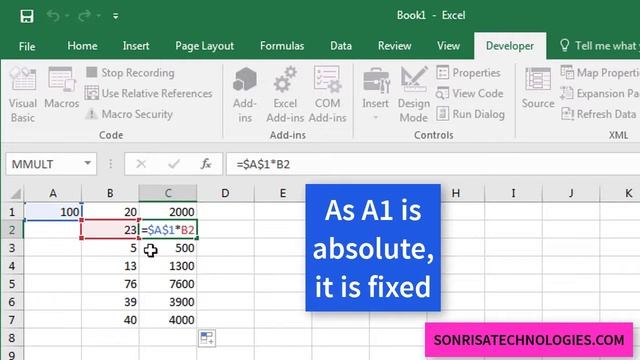This screenshot has height=360, width=640.
Task: Select column C header
Action: tap(168, 193)
